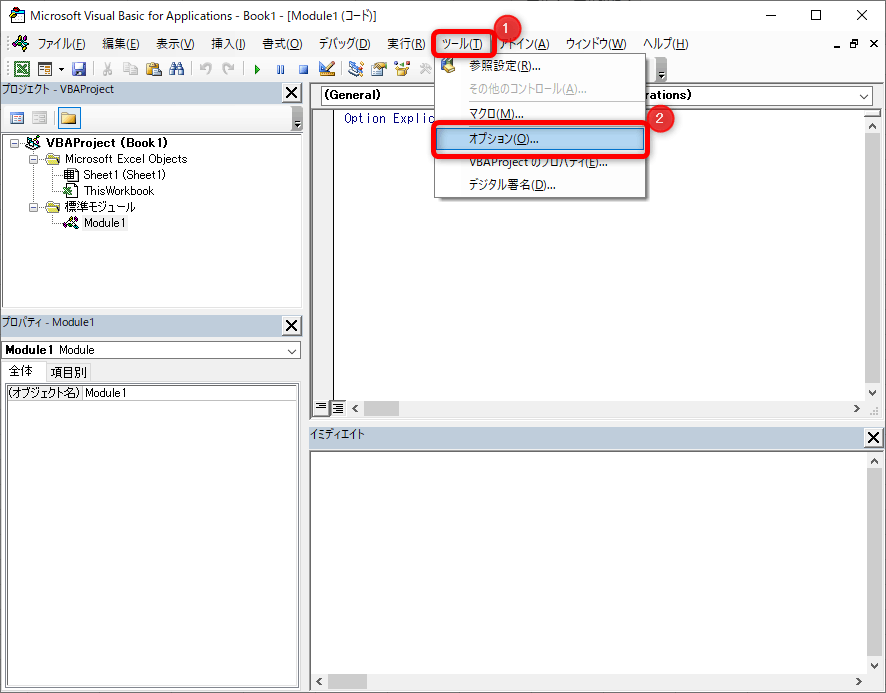Collapse the Microsoft Excel Objects folder
Image resolution: width=886 pixels, height=693 pixels.
[x=33, y=159]
